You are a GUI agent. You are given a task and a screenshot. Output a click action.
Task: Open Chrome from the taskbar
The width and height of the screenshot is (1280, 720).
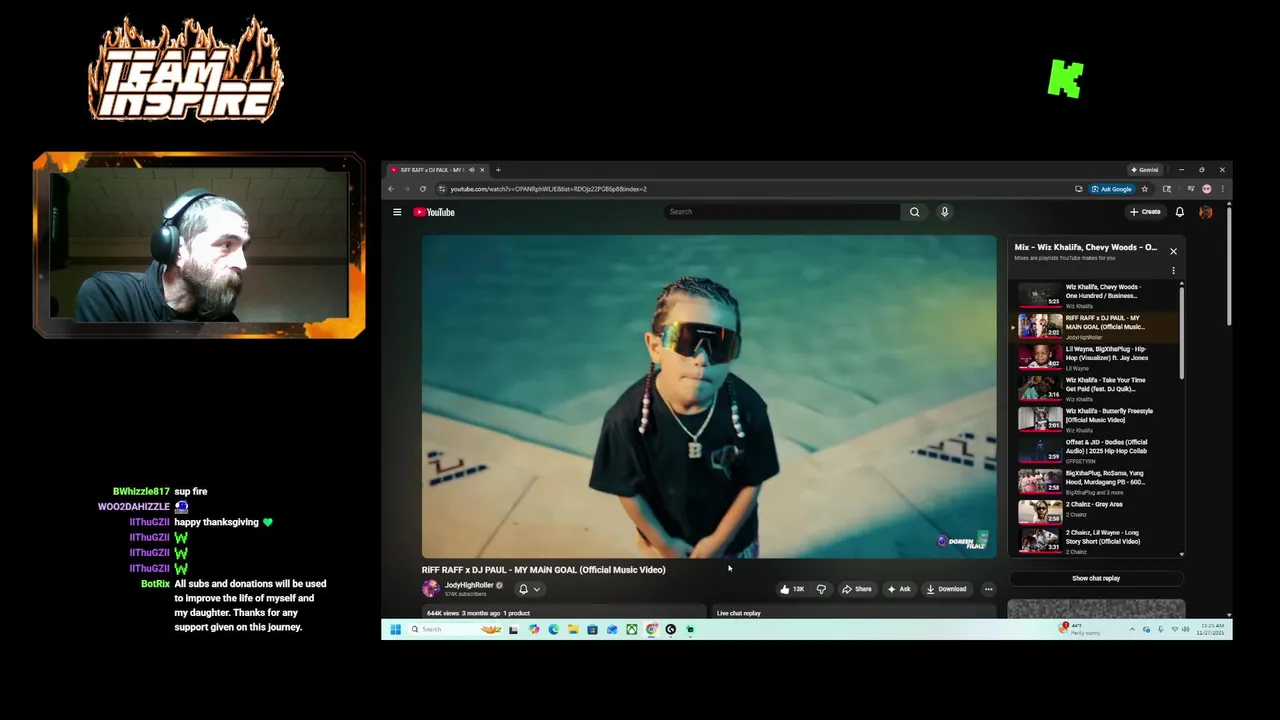(x=651, y=629)
